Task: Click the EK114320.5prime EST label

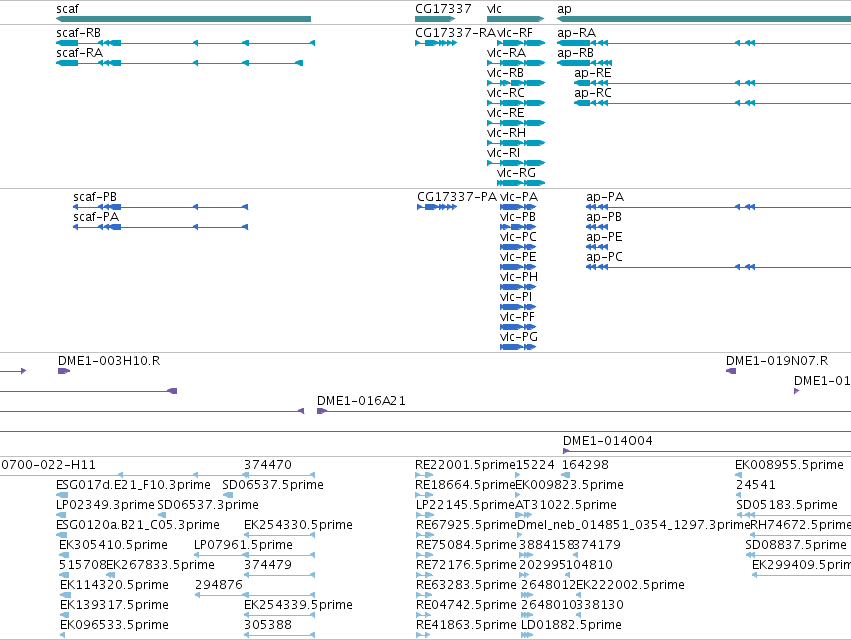Action: pos(114,585)
